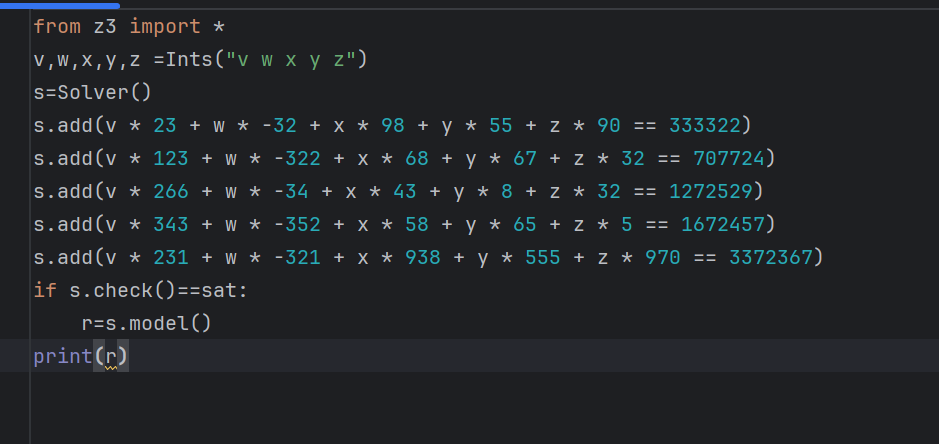Screen dimensions: 939x444
Task: Click the 's=Solver()' line
Action: (x=93, y=93)
